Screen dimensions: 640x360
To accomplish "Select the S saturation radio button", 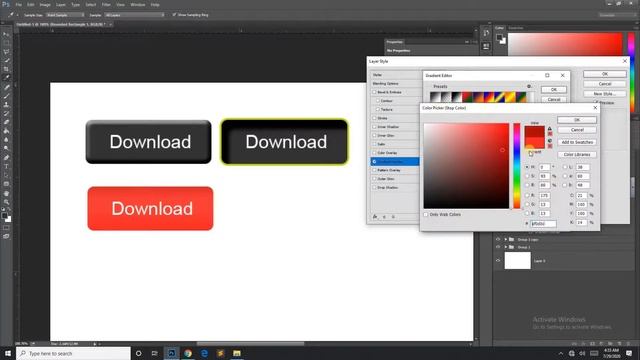I will 527,176.
